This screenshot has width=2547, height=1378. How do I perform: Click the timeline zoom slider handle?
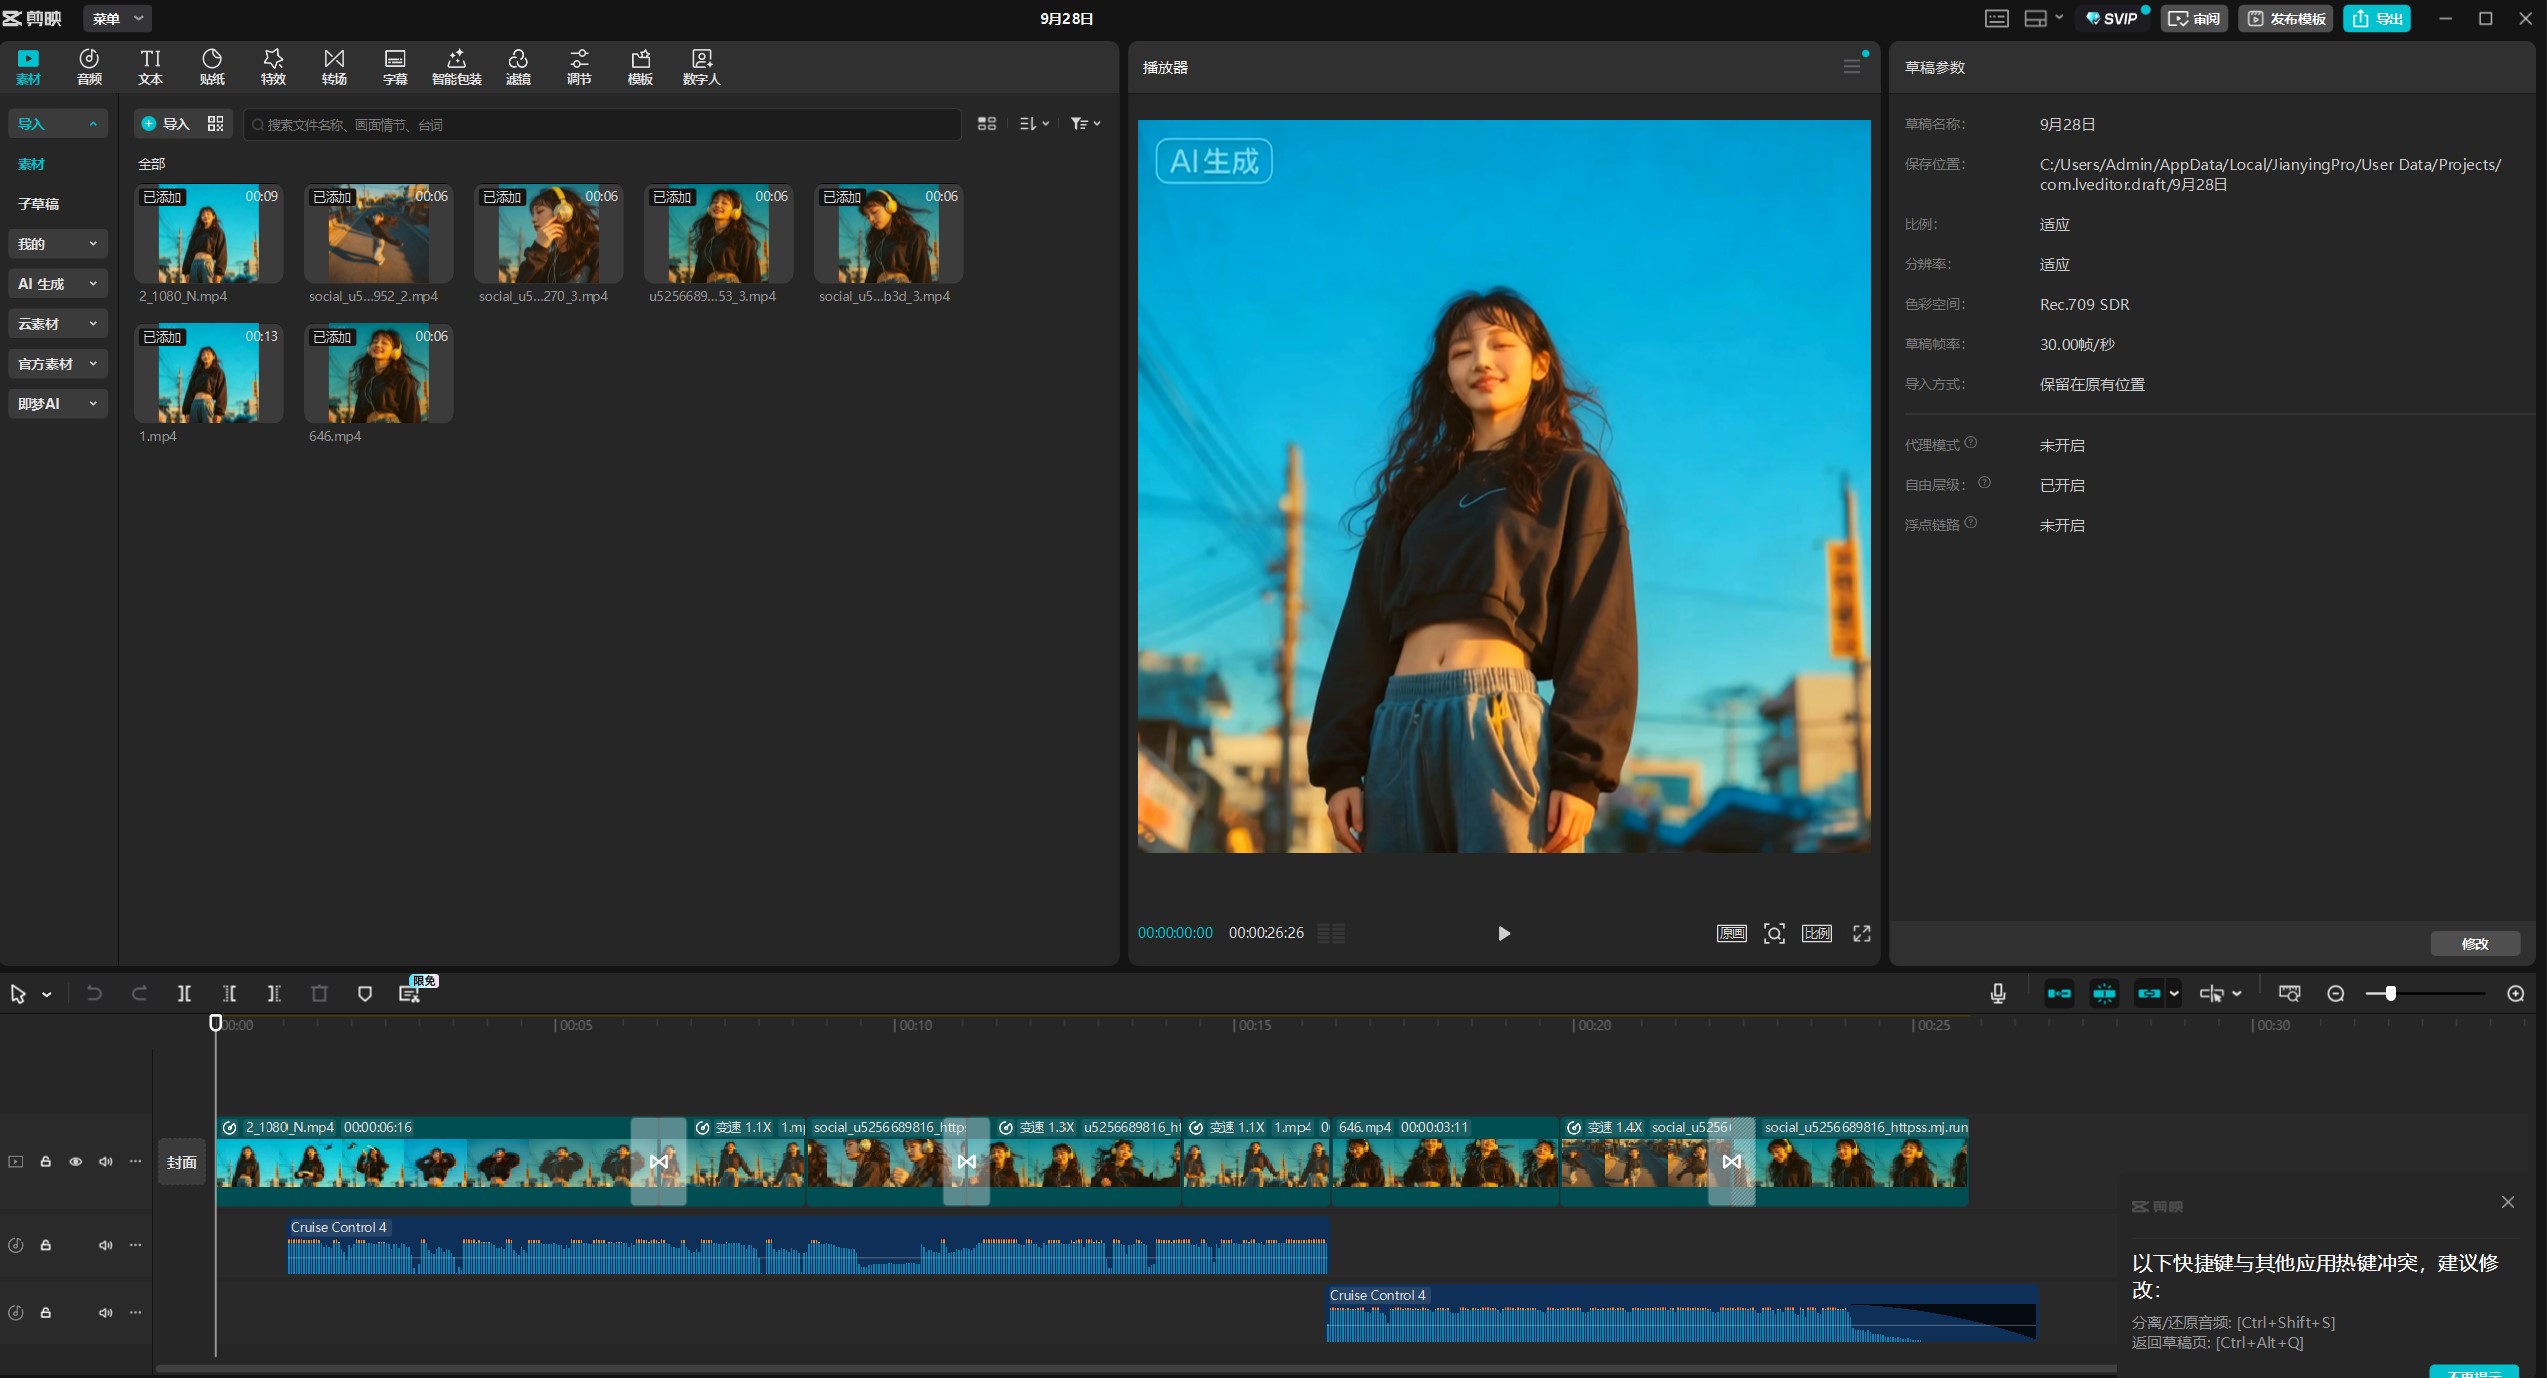click(2390, 993)
